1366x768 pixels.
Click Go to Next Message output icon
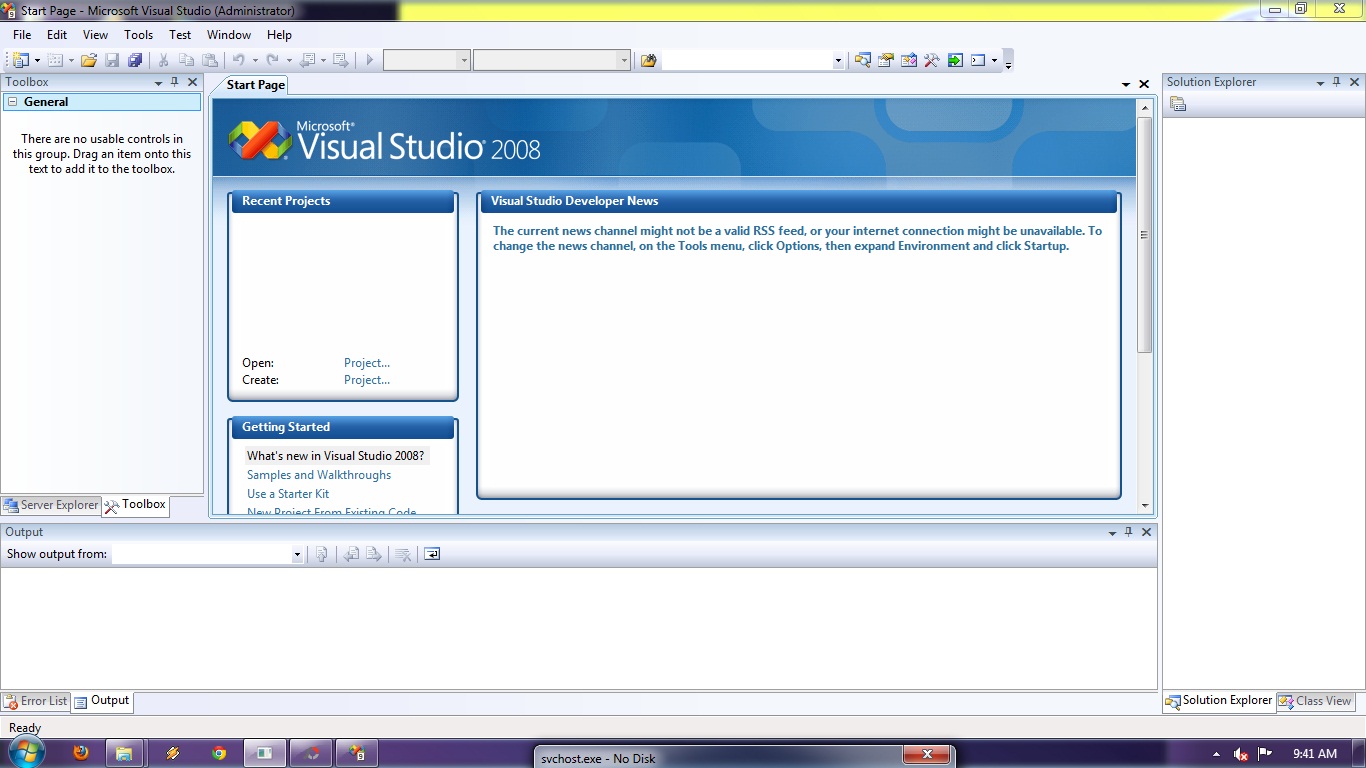click(x=373, y=554)
